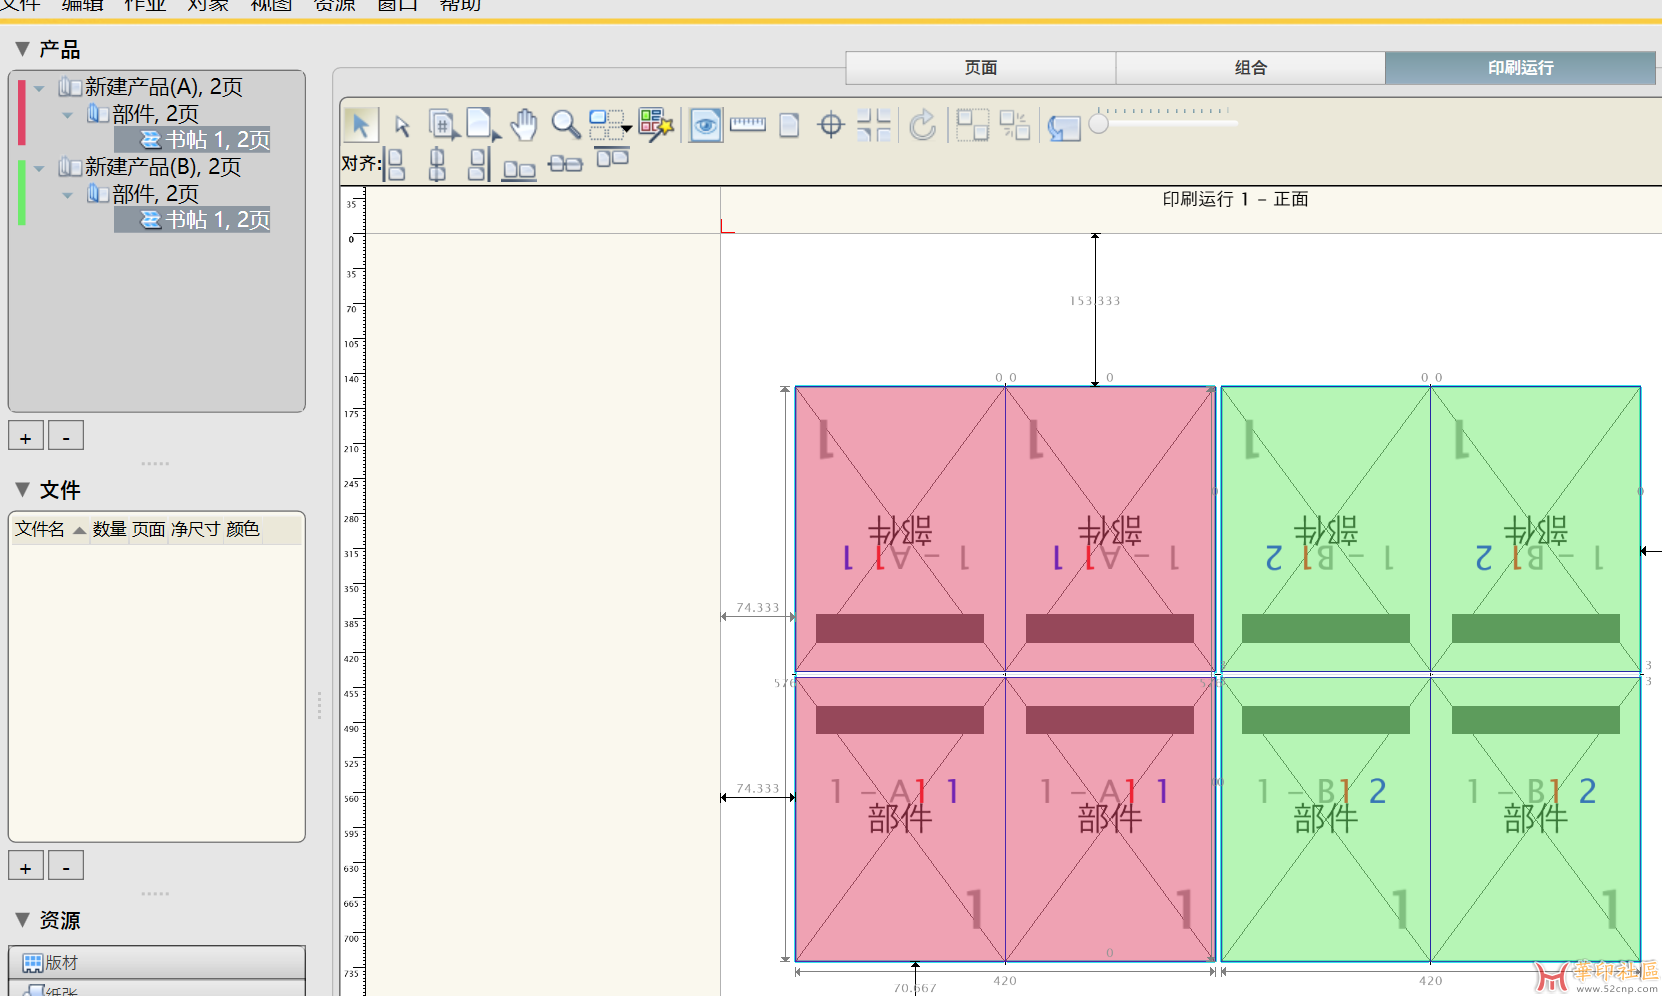Add a file with plus button
Image resolution: width=1662 pixels, height=996 pixels.
coord(26,866)
